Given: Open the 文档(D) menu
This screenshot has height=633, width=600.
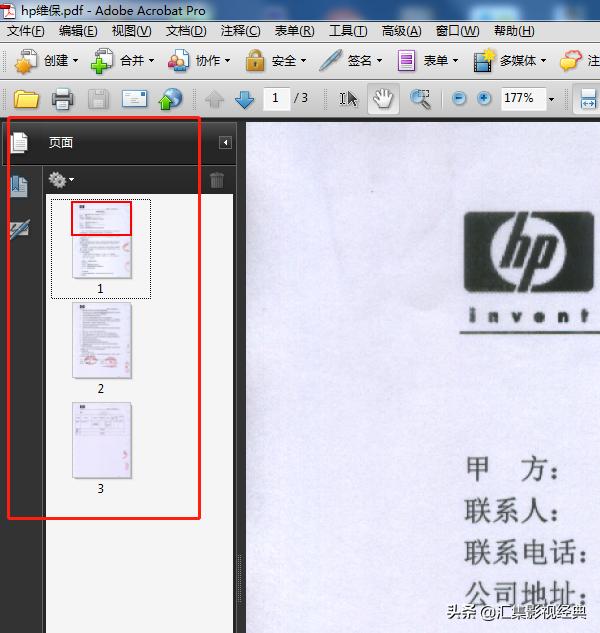Looking at the screenshot, I should point(185,31).
